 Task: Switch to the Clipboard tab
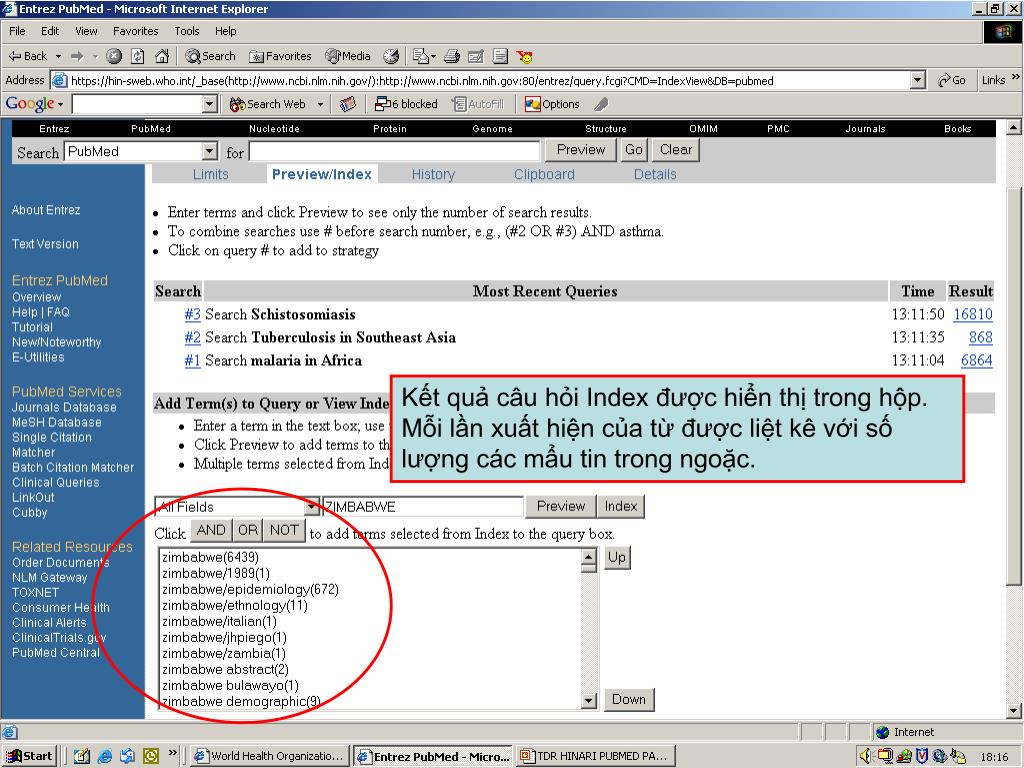pos(544,174)
